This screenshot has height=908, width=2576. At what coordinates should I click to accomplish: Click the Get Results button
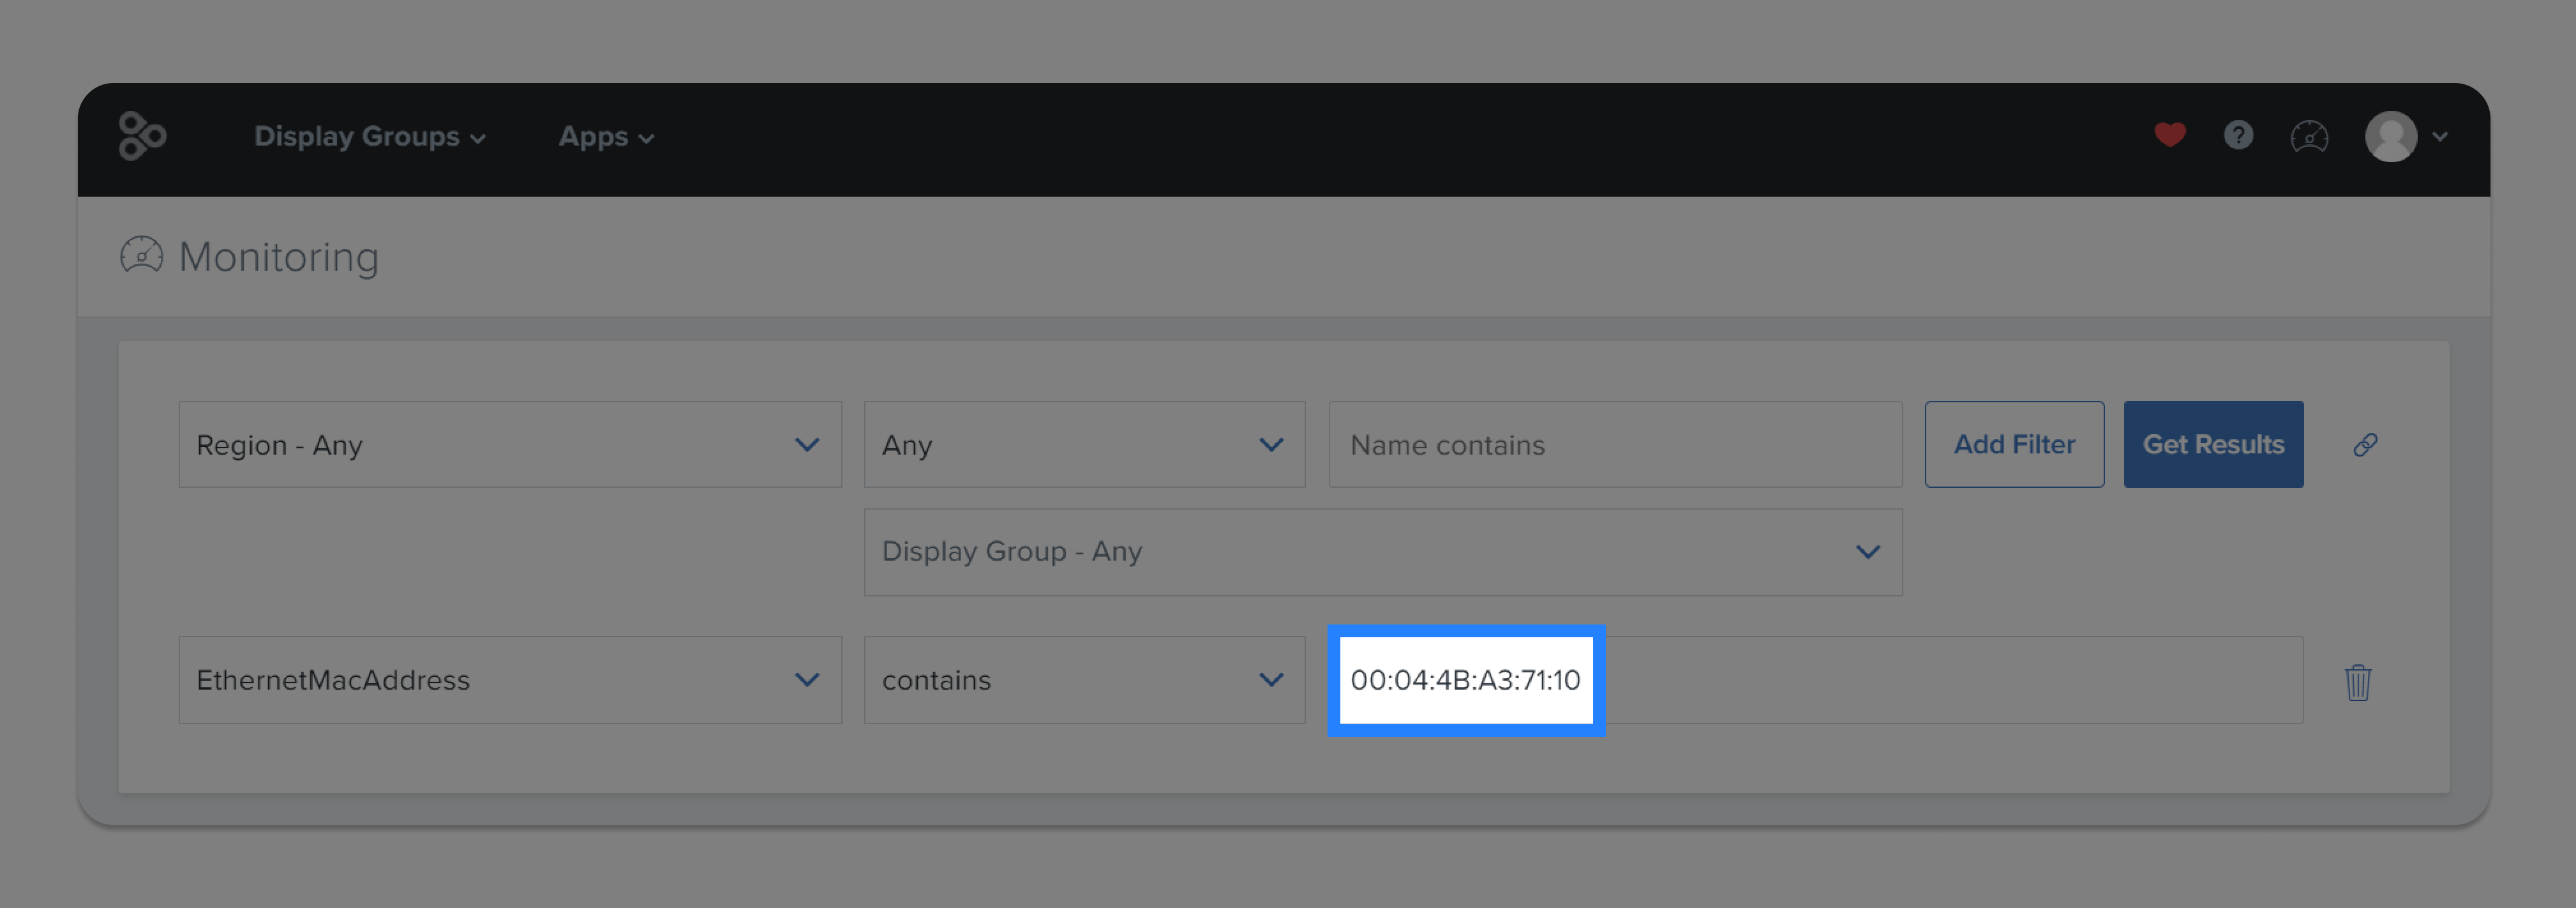2213,444
